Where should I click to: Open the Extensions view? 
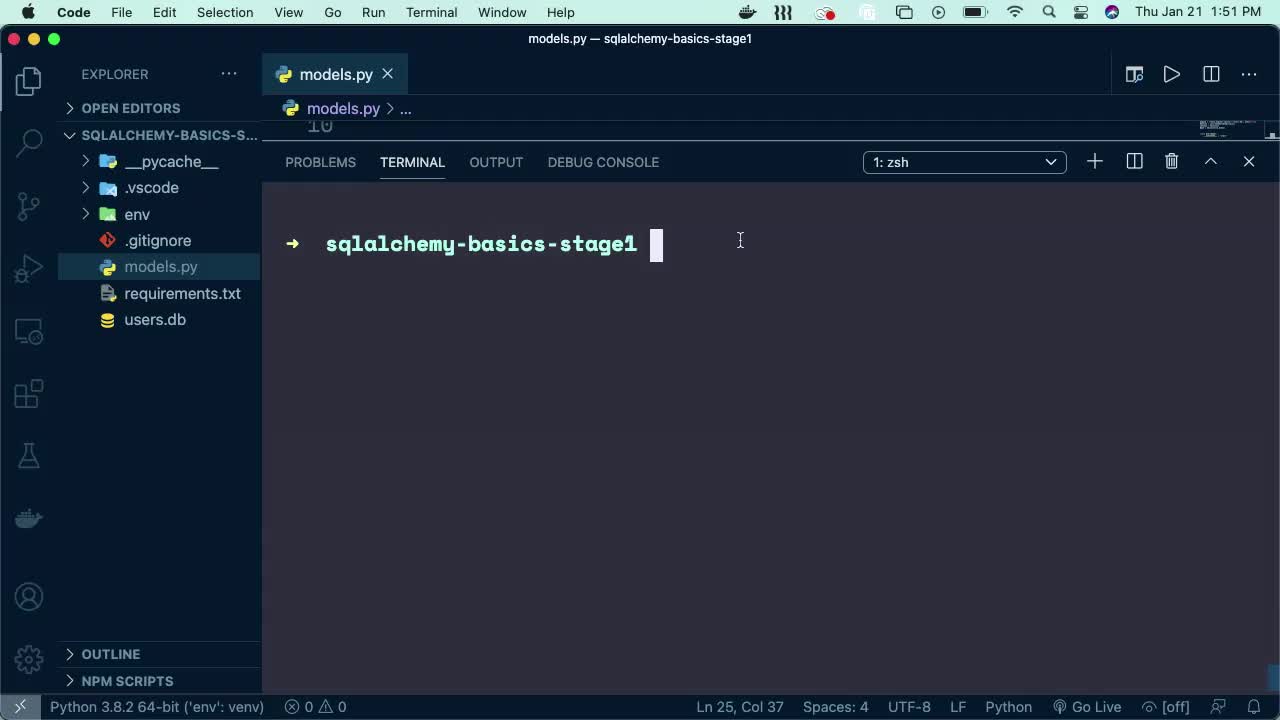(29, 393)
